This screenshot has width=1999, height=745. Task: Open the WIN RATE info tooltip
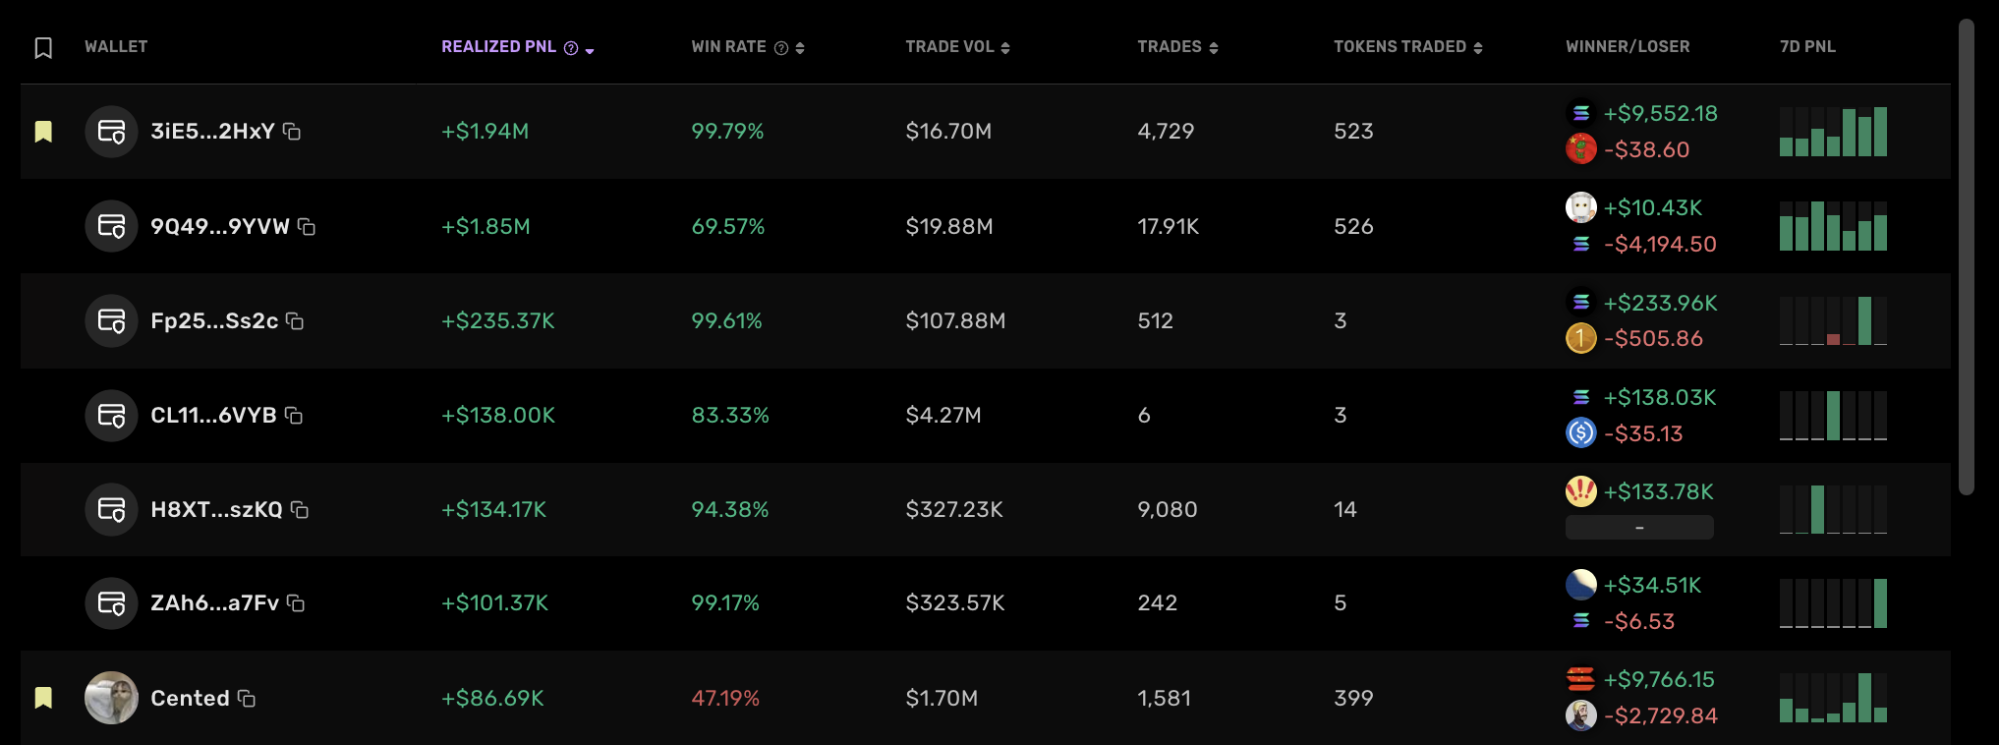779,46
